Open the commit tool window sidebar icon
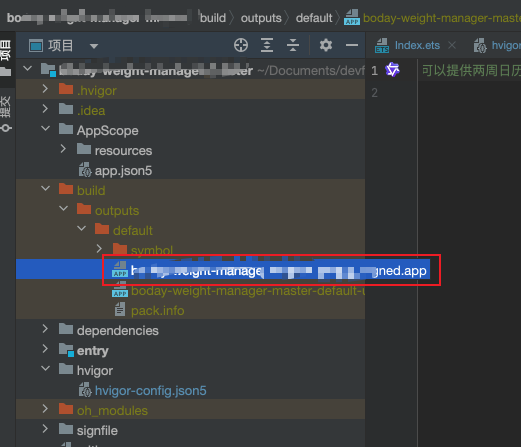This screenshot has height=447, width=521. click(6, 113)
